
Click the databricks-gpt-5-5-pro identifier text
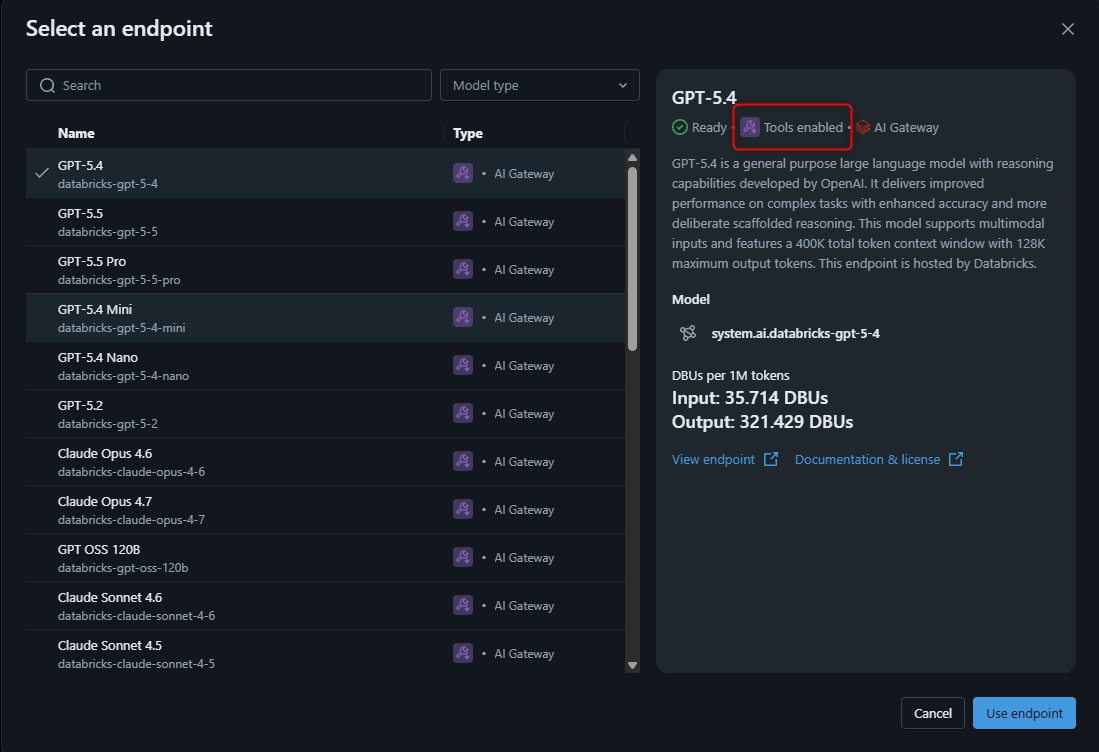118,280
